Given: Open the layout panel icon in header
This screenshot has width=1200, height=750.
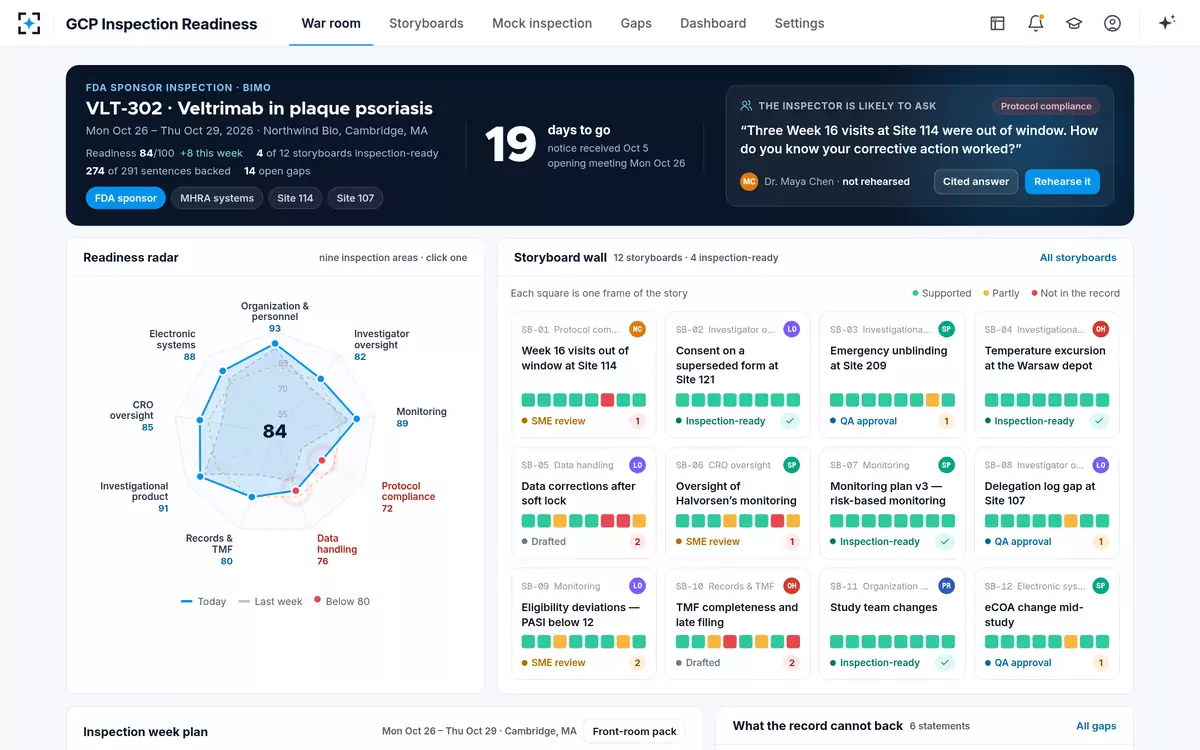Looking at the screenshot, I should [x=997, y=23].
